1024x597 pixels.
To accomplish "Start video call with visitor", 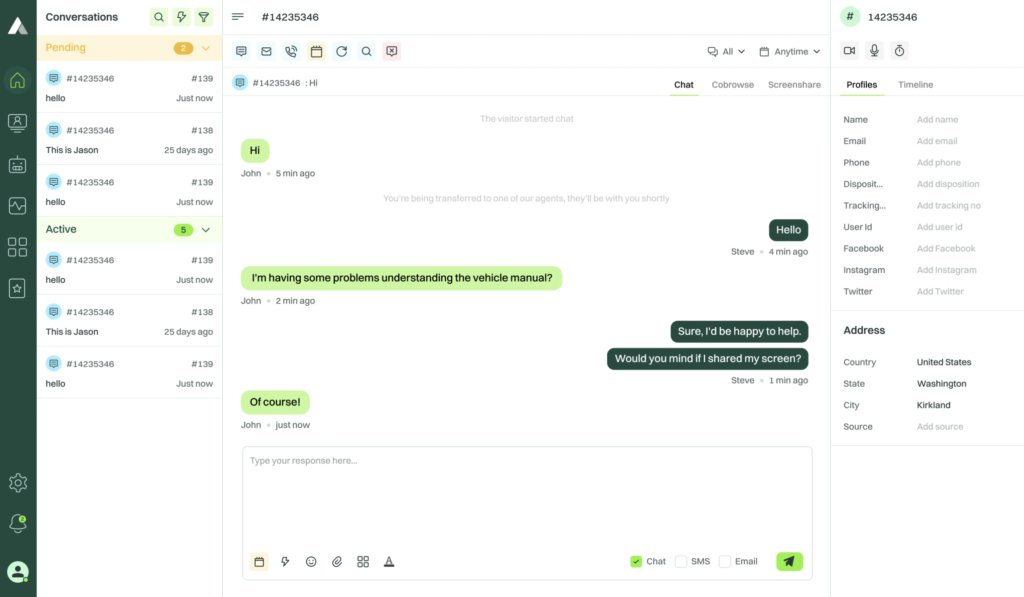I will pyautogui.click(x=849, y=51).
